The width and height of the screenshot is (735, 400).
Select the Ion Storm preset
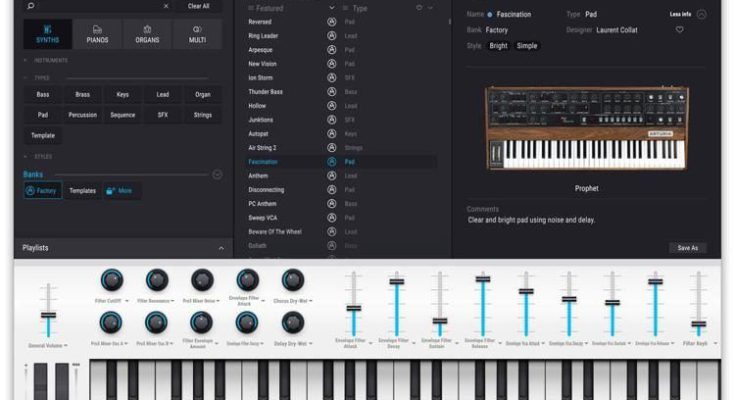(262, 77)
